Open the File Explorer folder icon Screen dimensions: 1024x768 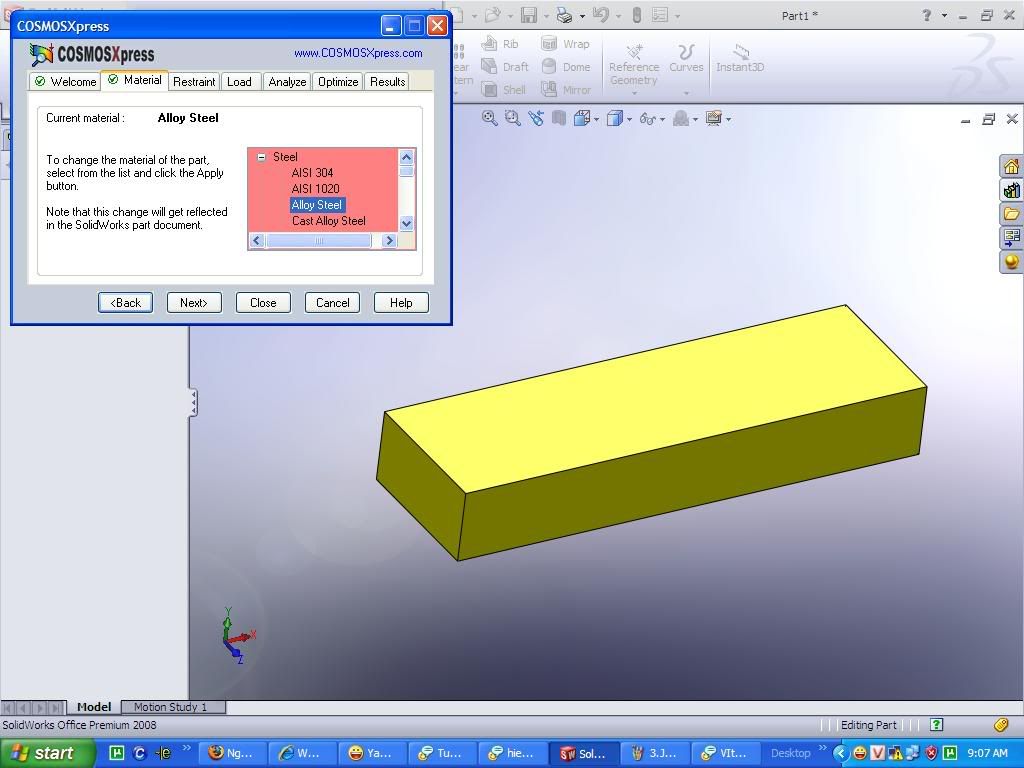[1011, 214]
